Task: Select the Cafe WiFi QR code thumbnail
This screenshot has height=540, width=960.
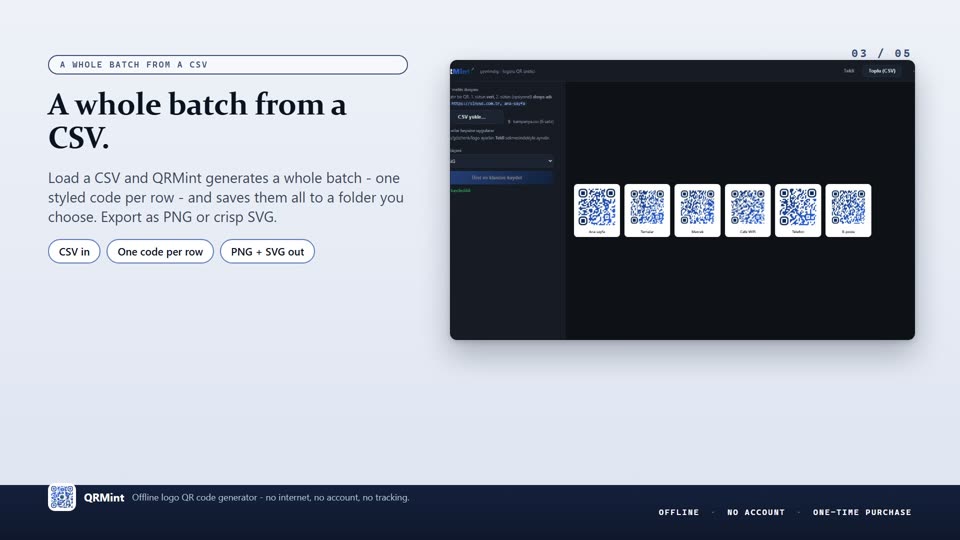Action: [748, 210]
